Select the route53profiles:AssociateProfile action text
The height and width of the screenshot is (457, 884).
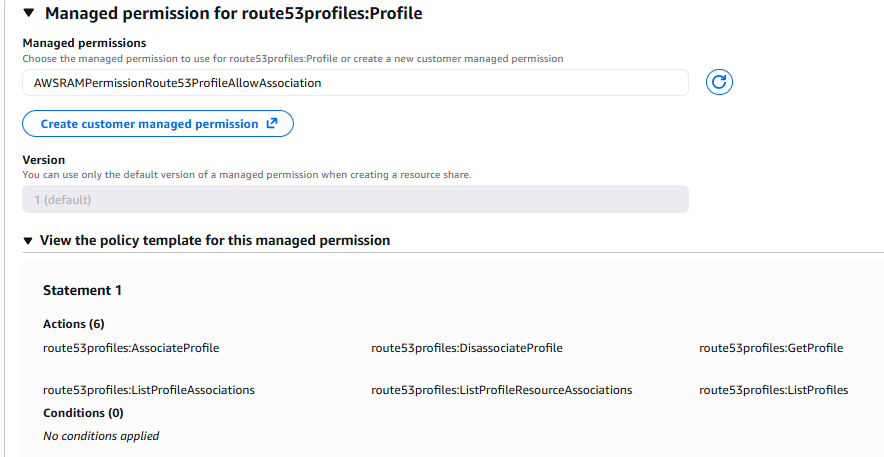pos(131,348)
